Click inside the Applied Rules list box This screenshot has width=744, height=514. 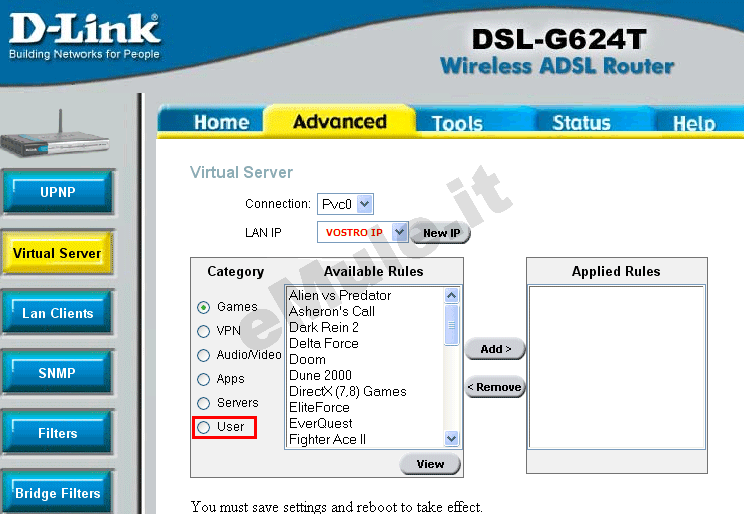(x=616, y=367)
